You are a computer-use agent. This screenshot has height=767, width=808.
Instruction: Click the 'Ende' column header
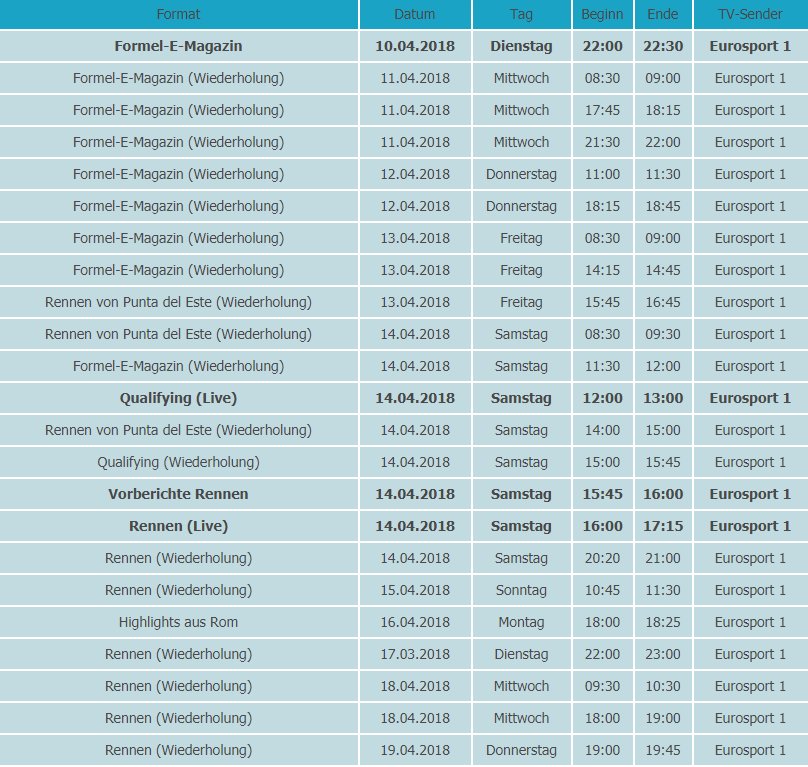point(663,14)
